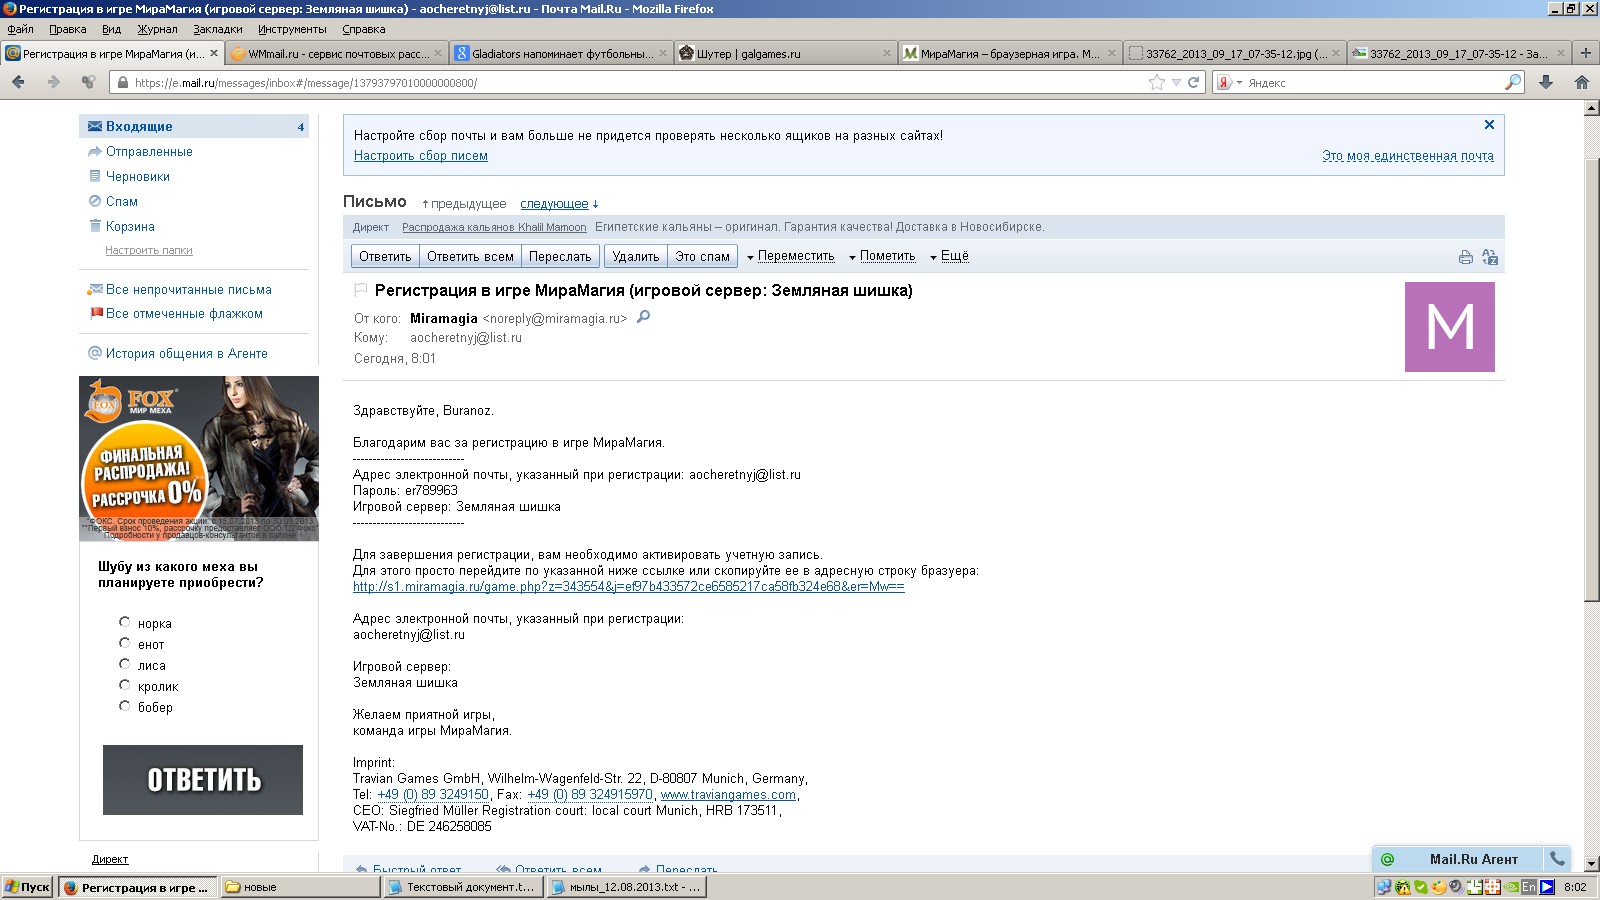1600x900 pixels.
Task: Start a call via Mail.Ru Agent phone icon
Action: pos(1557,858)
